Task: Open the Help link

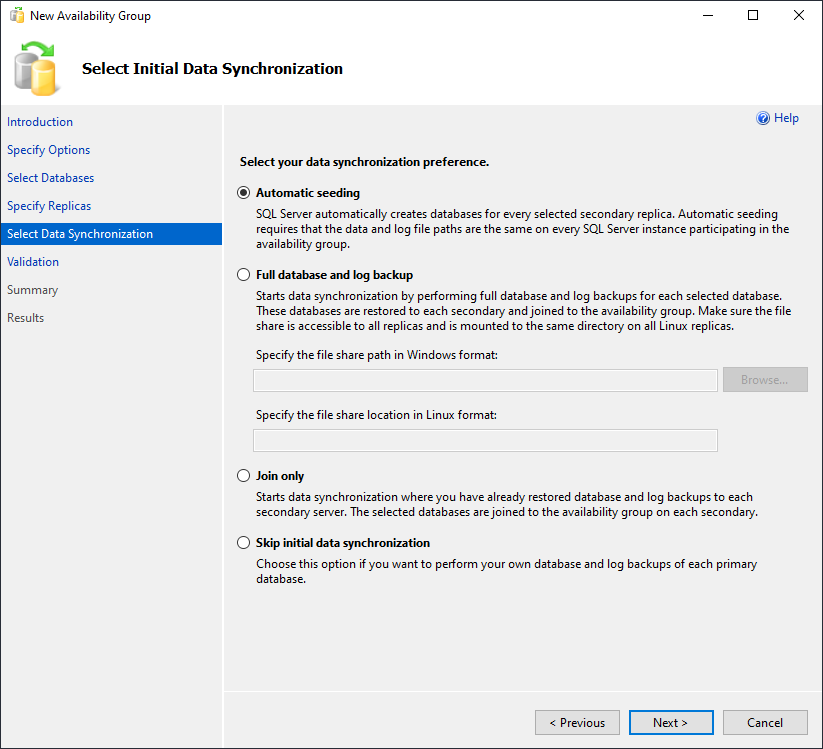Action: tap(787, 118)
